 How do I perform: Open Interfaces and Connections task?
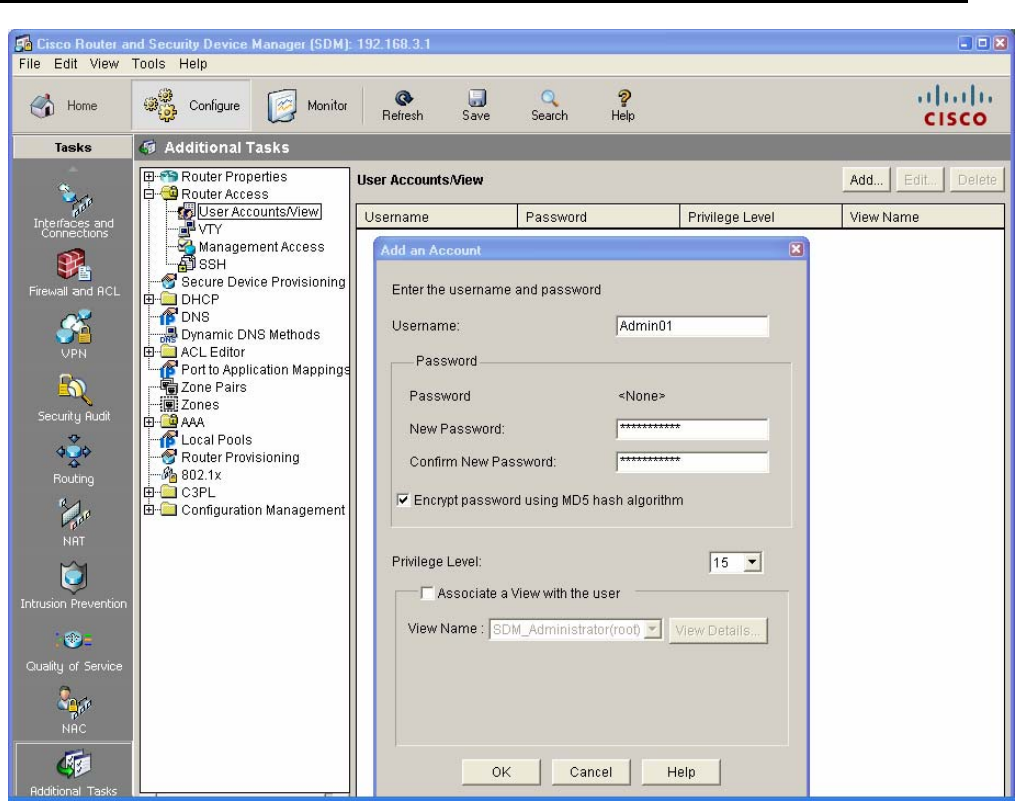pyautogui.click(x=74, y=210)
